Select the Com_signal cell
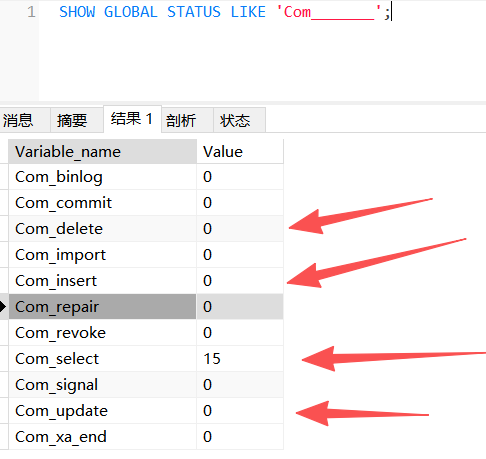 click(x=102, y=385)
